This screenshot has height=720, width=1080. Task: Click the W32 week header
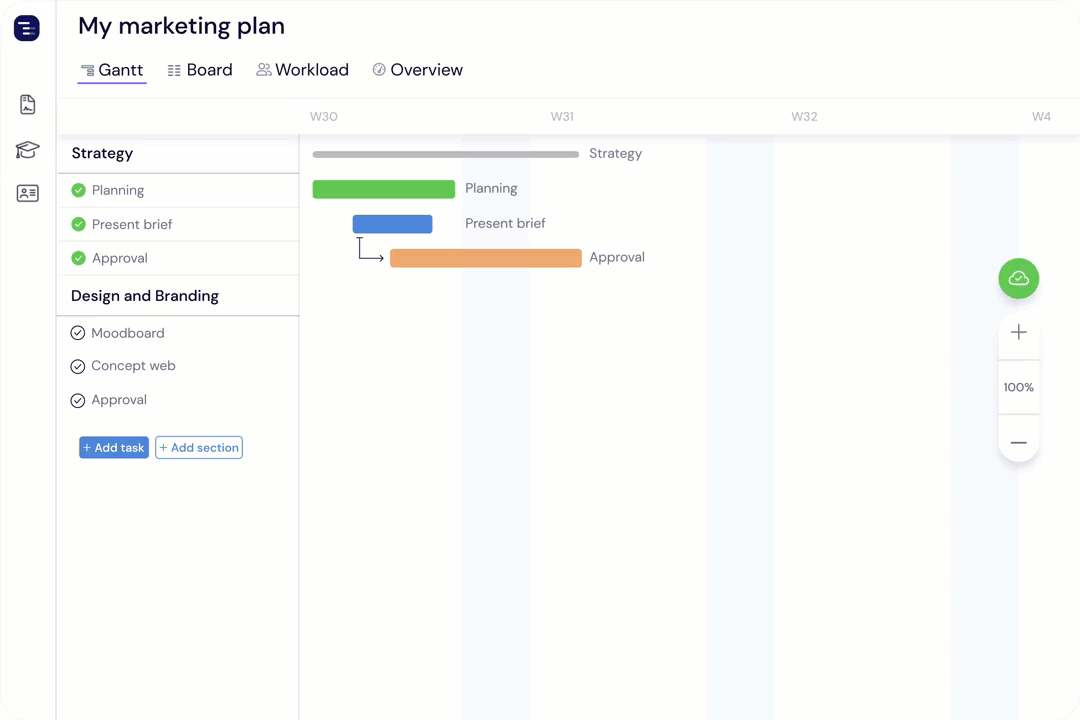[x=804, y=116]
